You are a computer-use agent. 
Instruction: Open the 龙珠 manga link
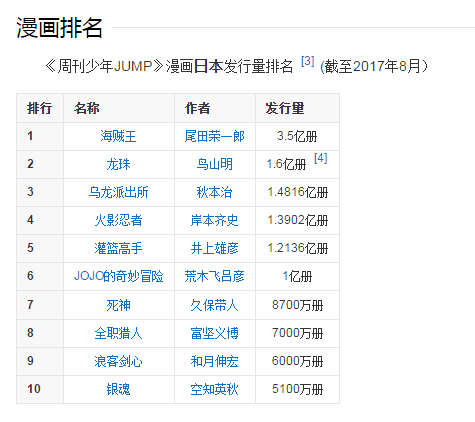pos(118,164)
